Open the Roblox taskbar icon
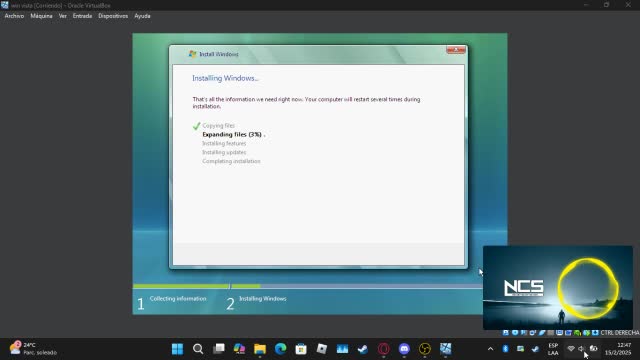640x360 pixels. [x=322, y=349]
